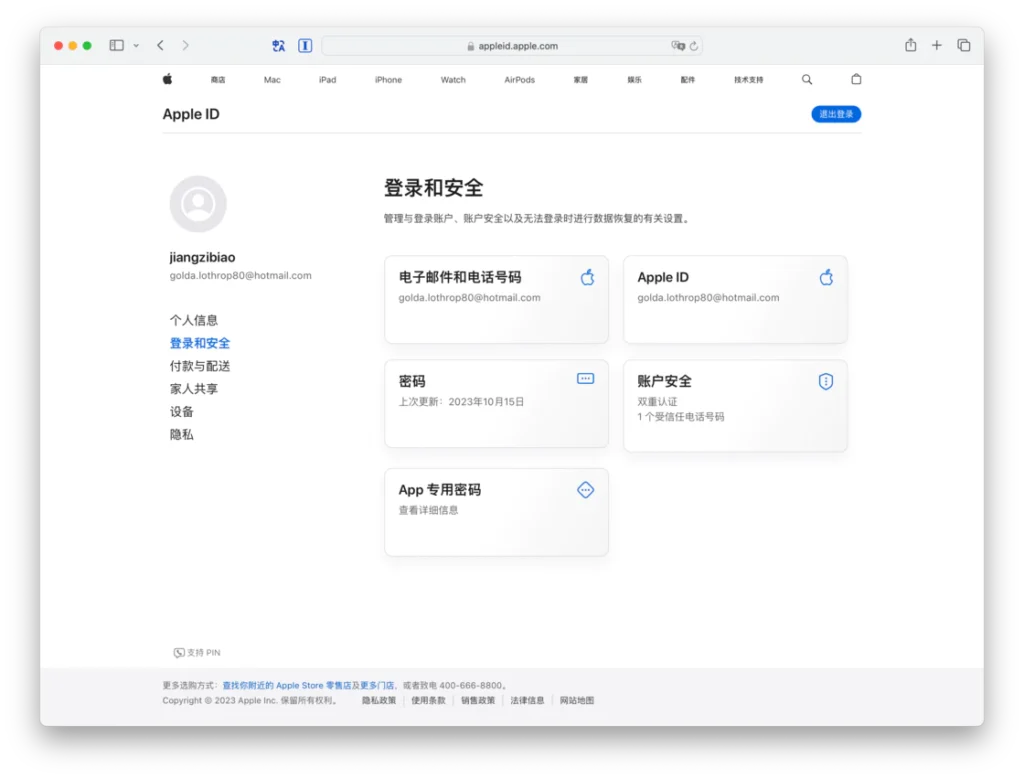Viewport: 1024px width, 779px height.
Task: Click the Apple icon on the Apple ID card
Action: (825, 277)
